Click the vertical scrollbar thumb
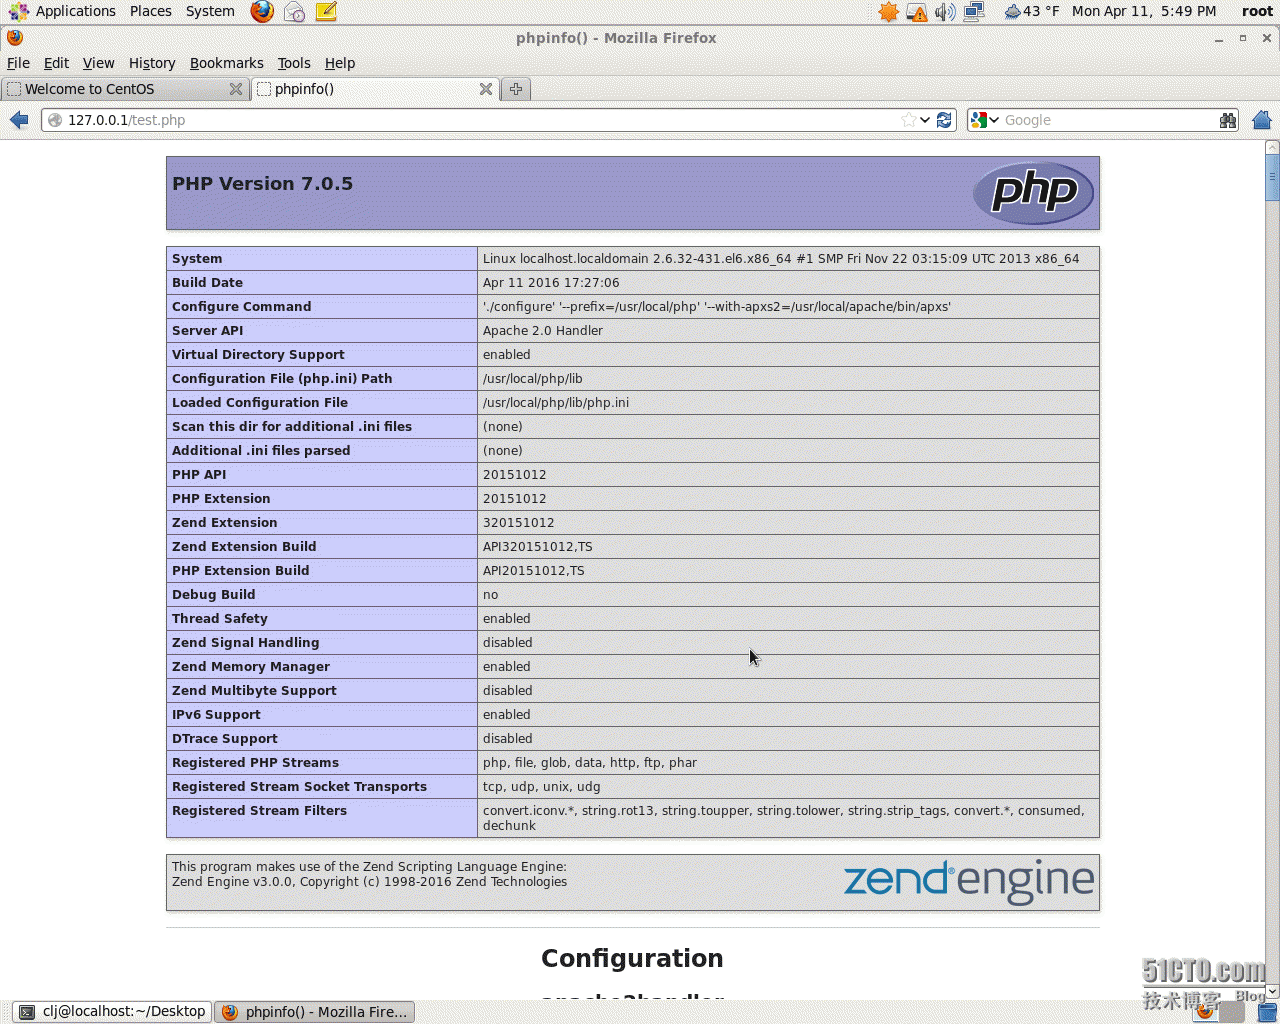1280x1024 pixels. point(1272,178)
